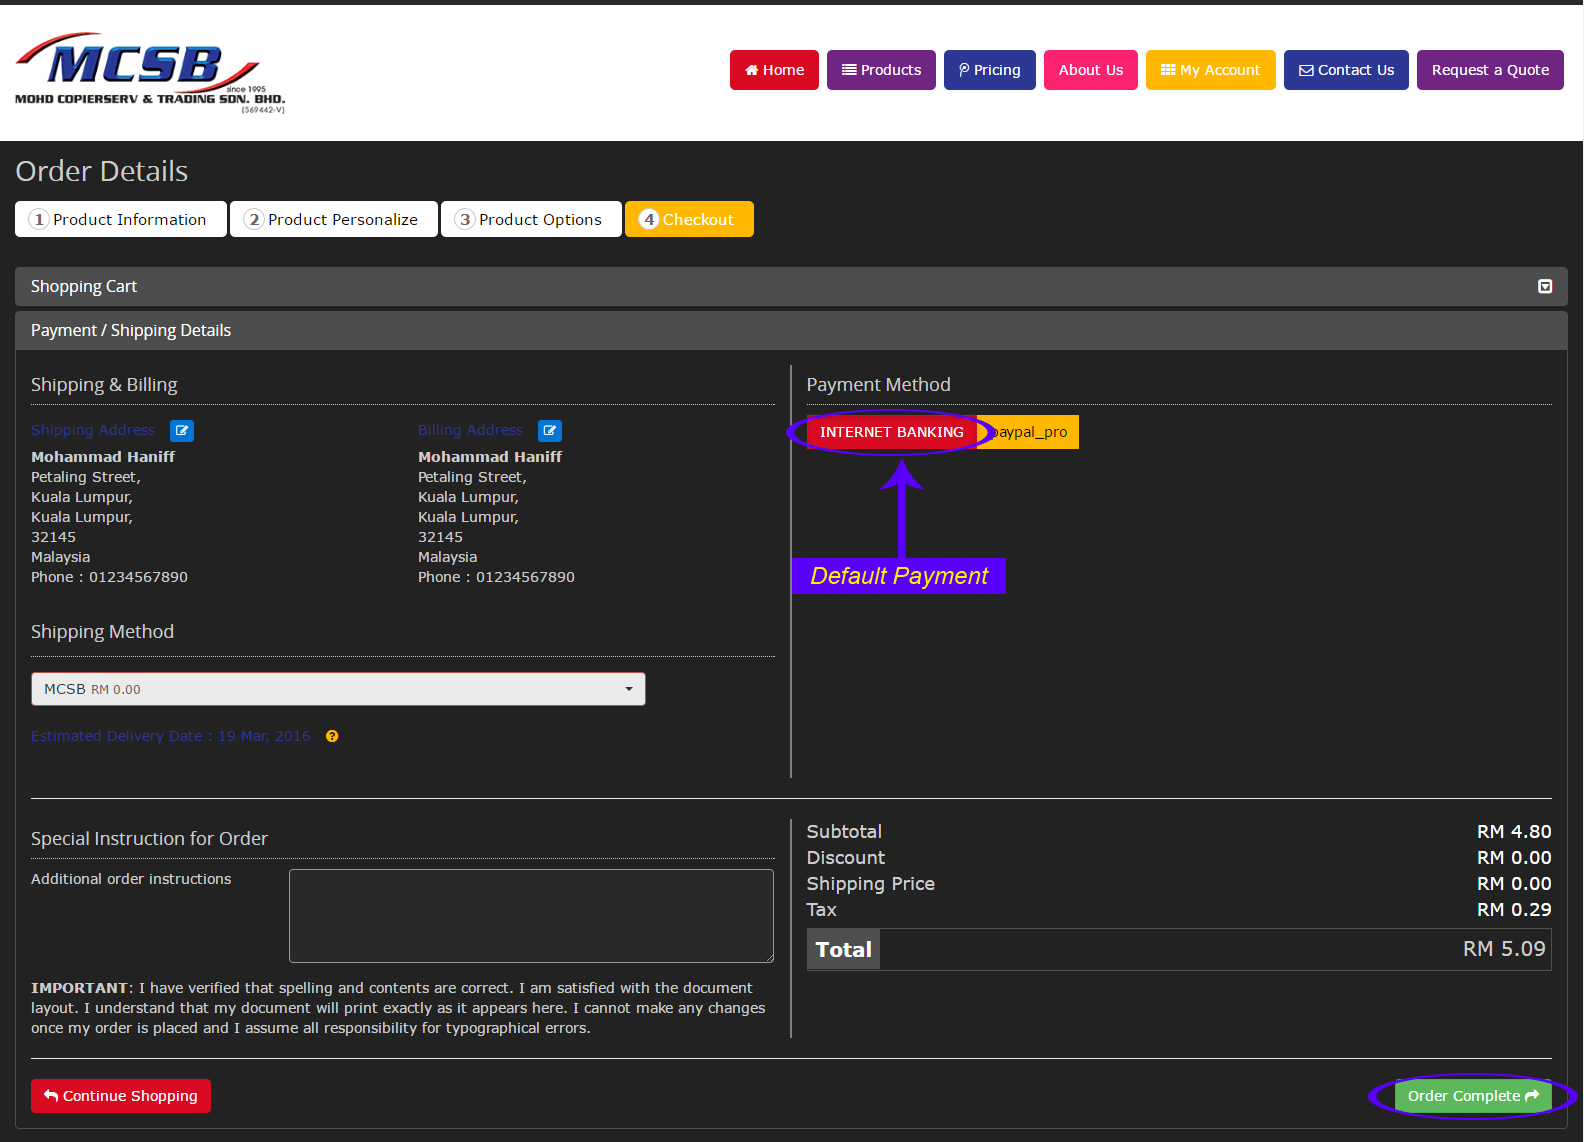Click the Shipping Address link
The image size is (1584, 1142).
click(x=93, y=430)
